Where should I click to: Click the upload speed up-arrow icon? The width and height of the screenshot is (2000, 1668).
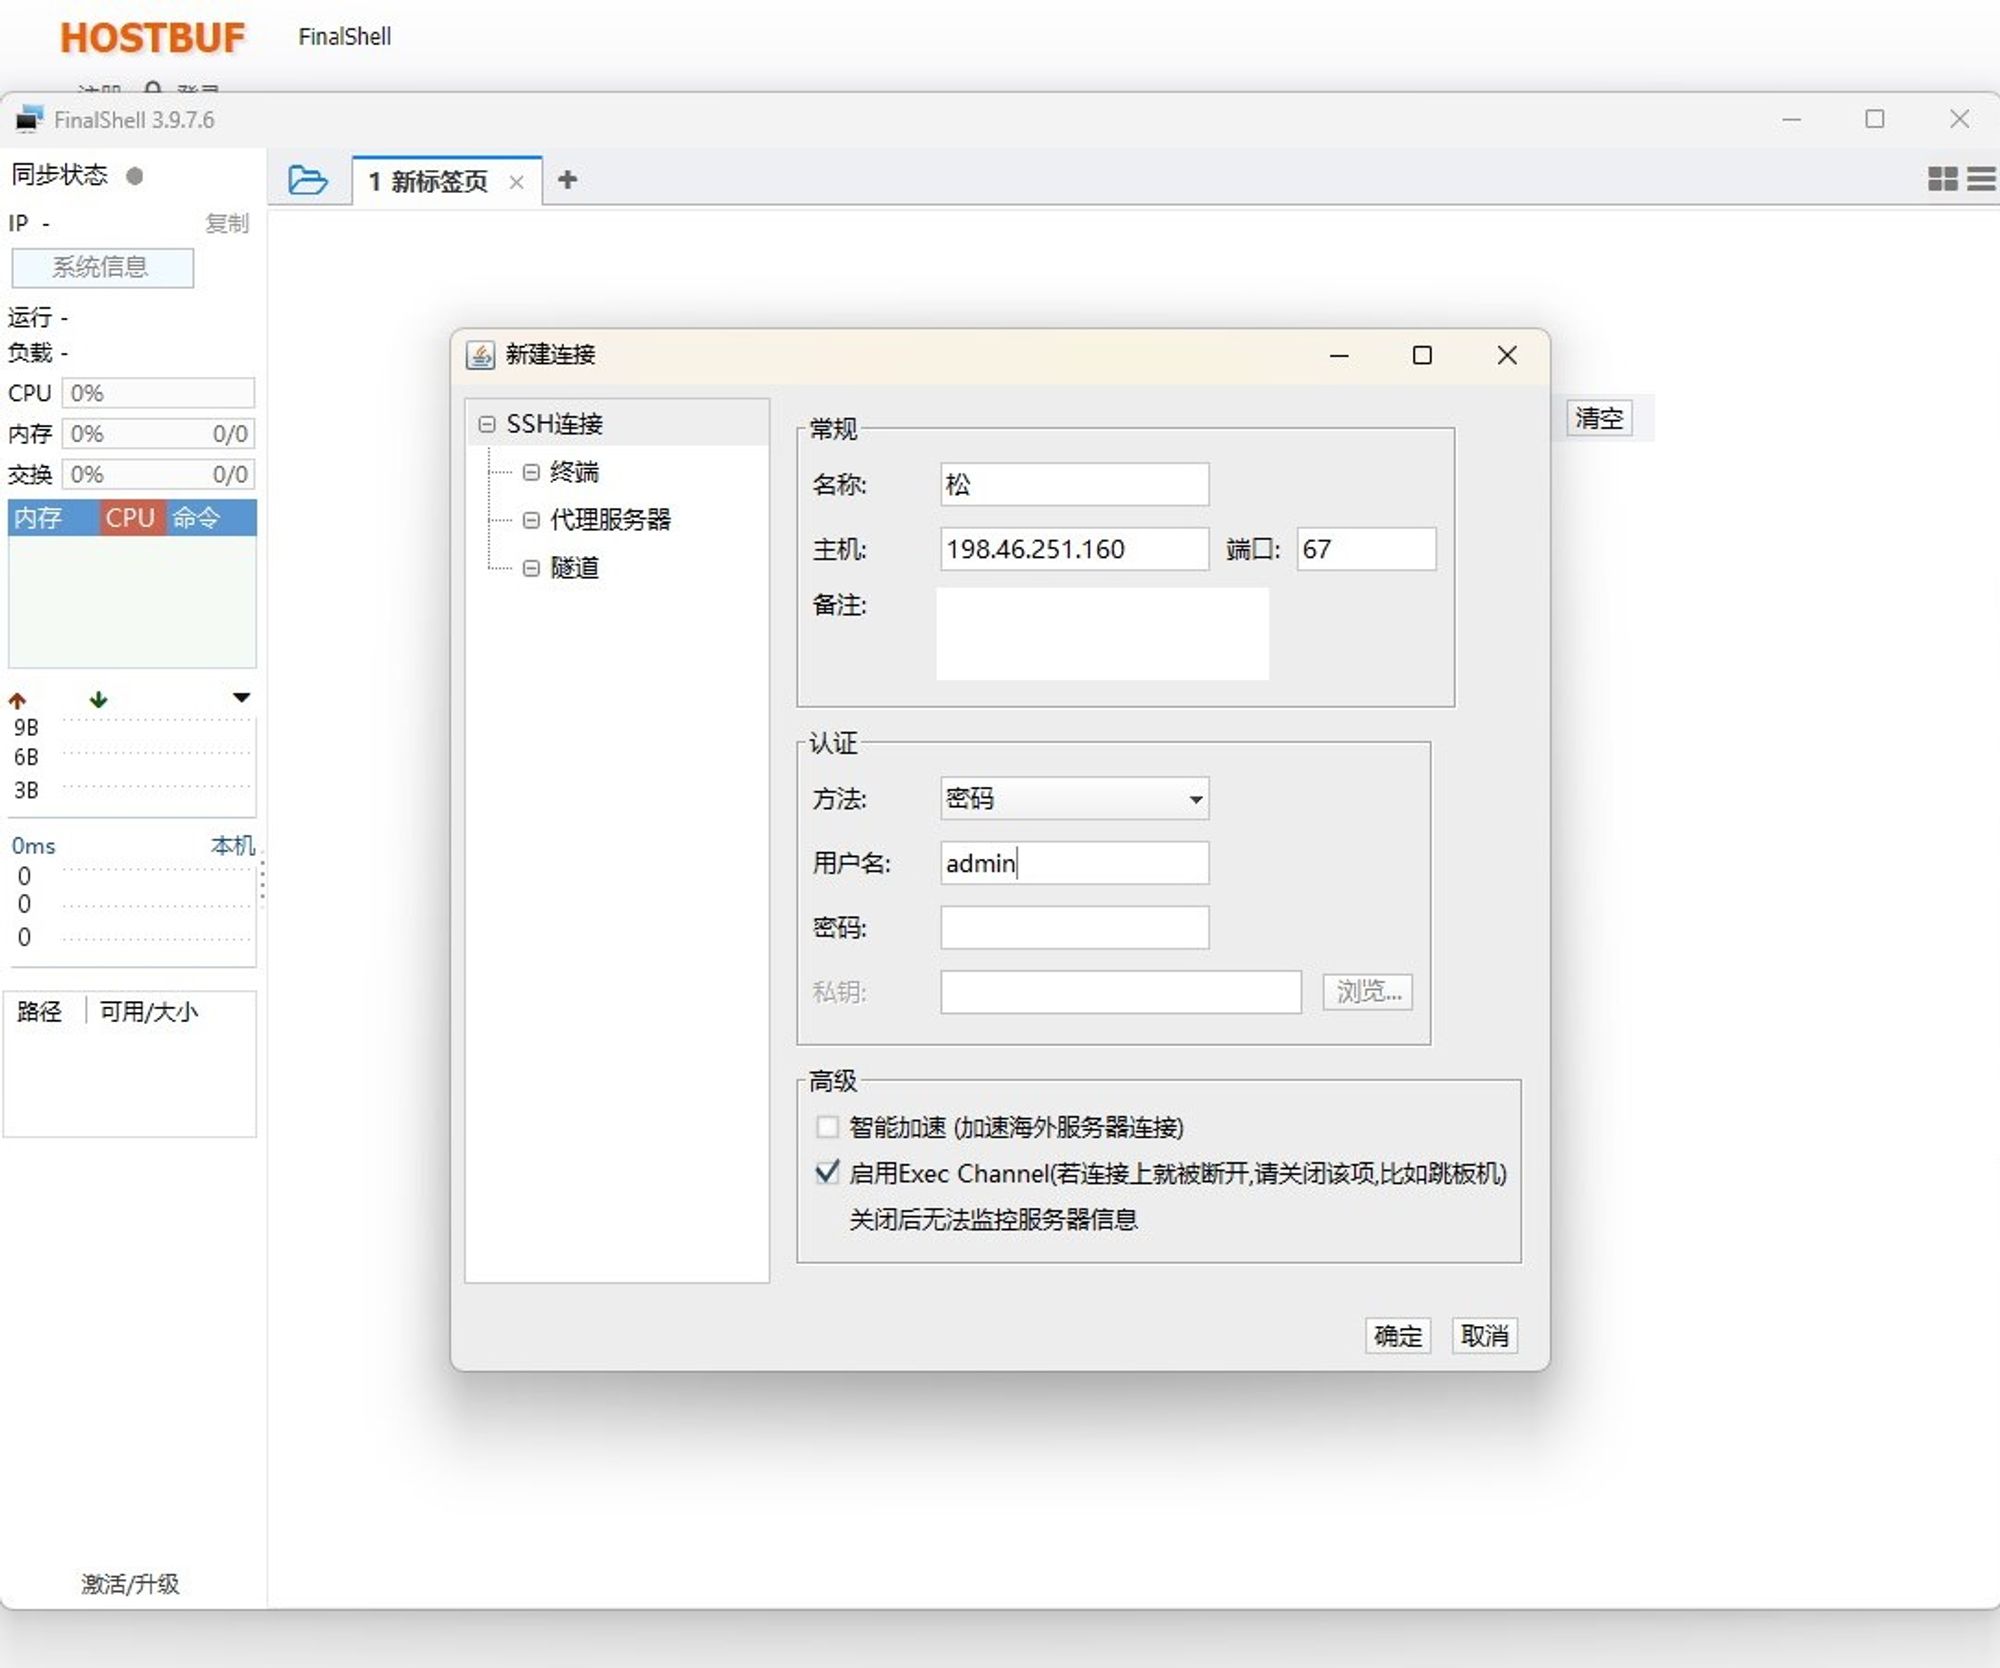(18, 700)
